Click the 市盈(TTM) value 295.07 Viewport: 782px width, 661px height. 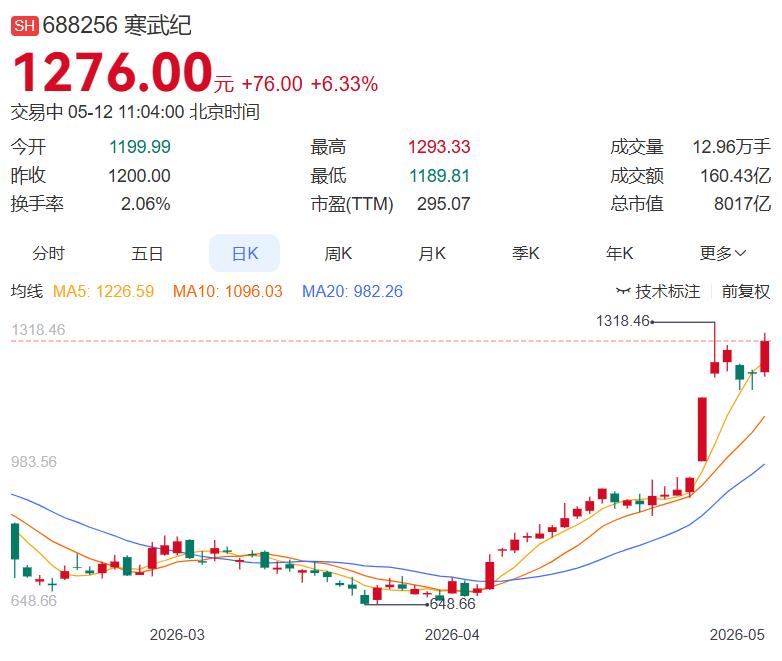click(444, 204)
